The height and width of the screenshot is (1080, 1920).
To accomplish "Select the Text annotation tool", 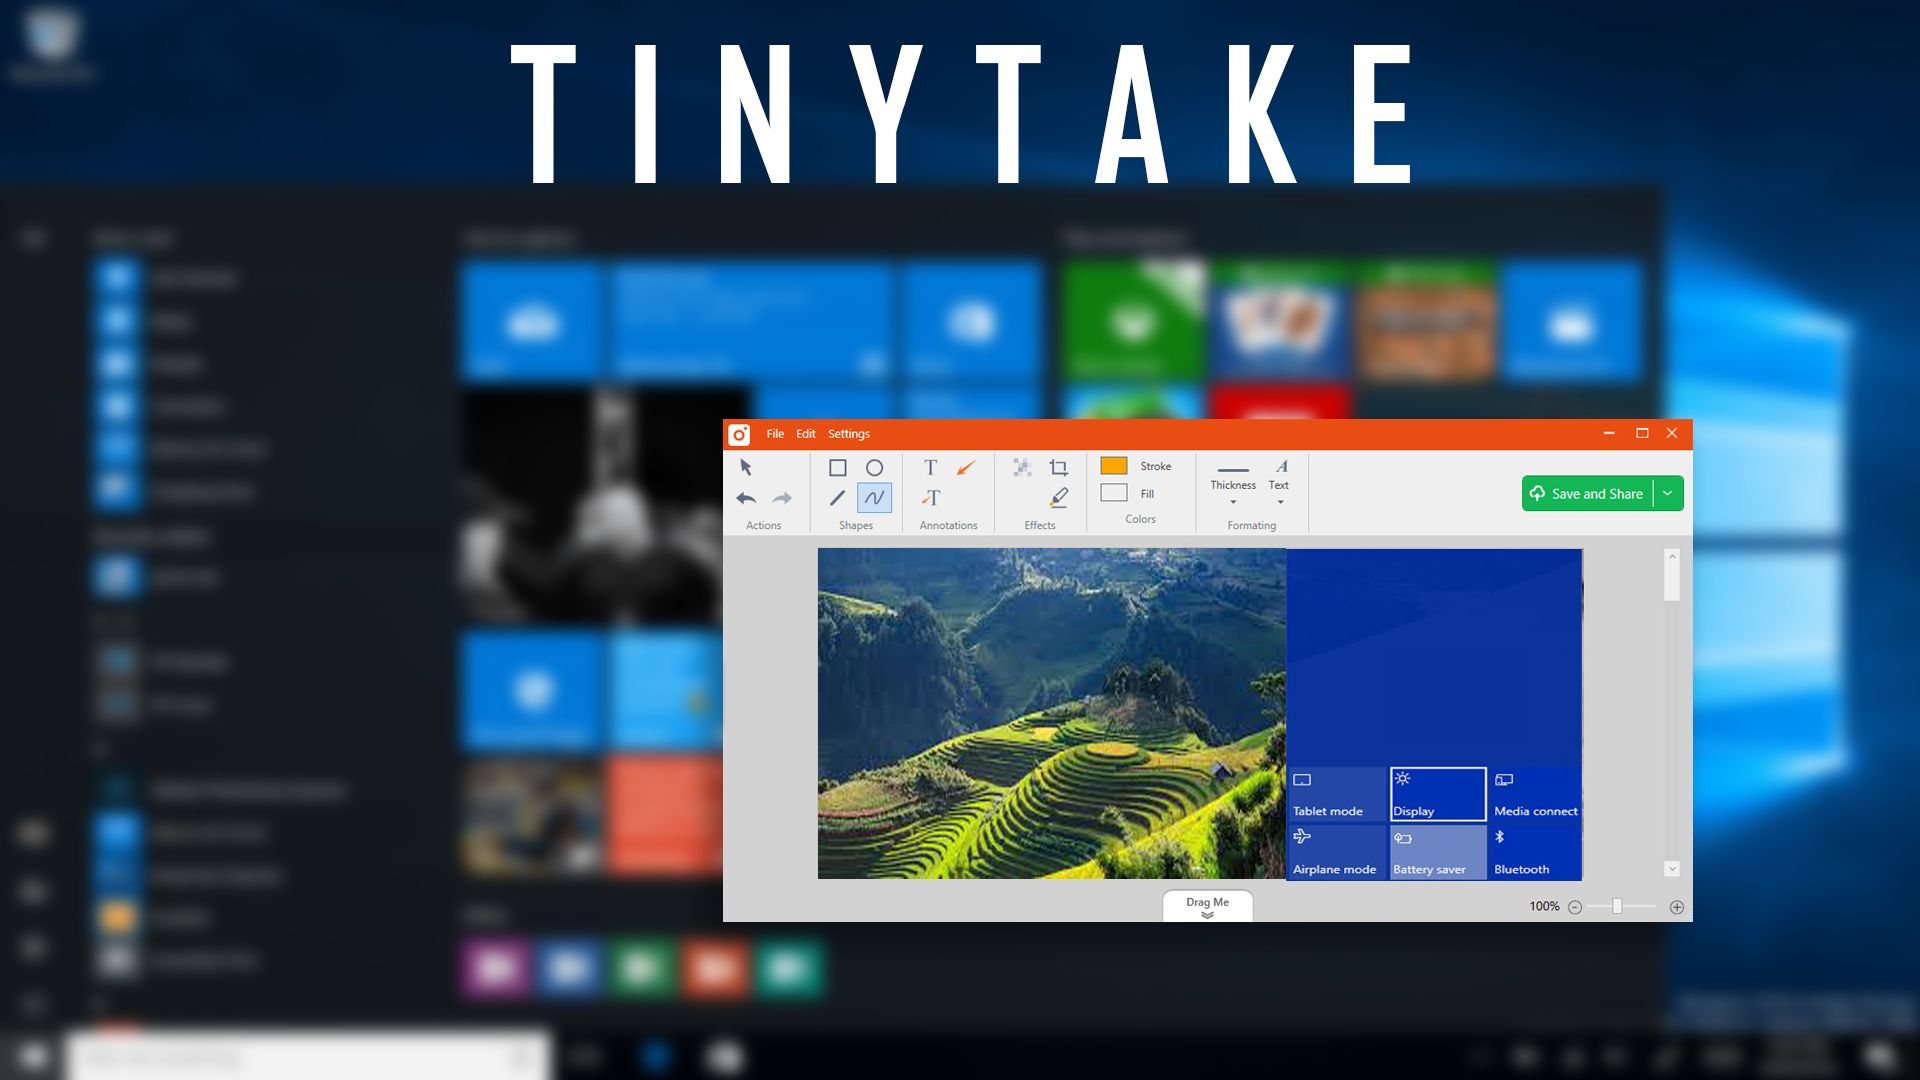I will (x=930, y=467).
